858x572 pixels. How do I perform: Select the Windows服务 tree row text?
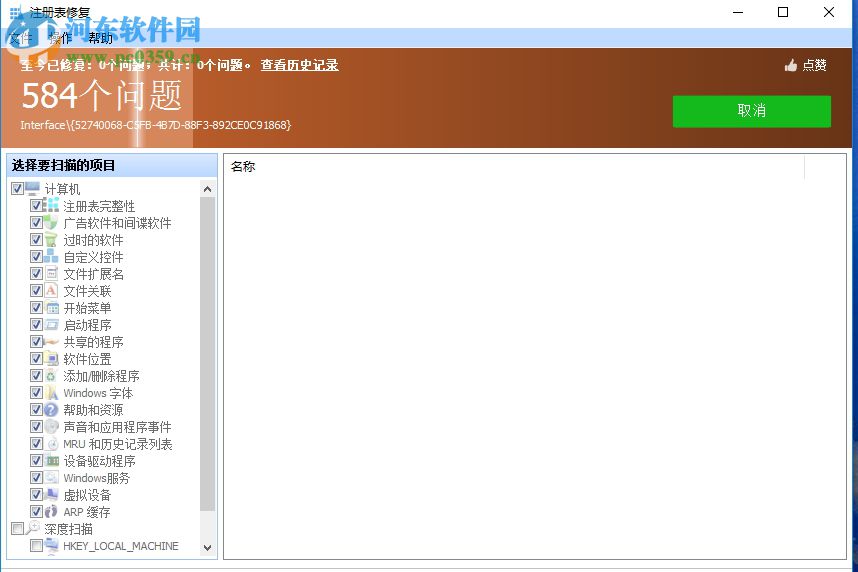coord(96,478)
